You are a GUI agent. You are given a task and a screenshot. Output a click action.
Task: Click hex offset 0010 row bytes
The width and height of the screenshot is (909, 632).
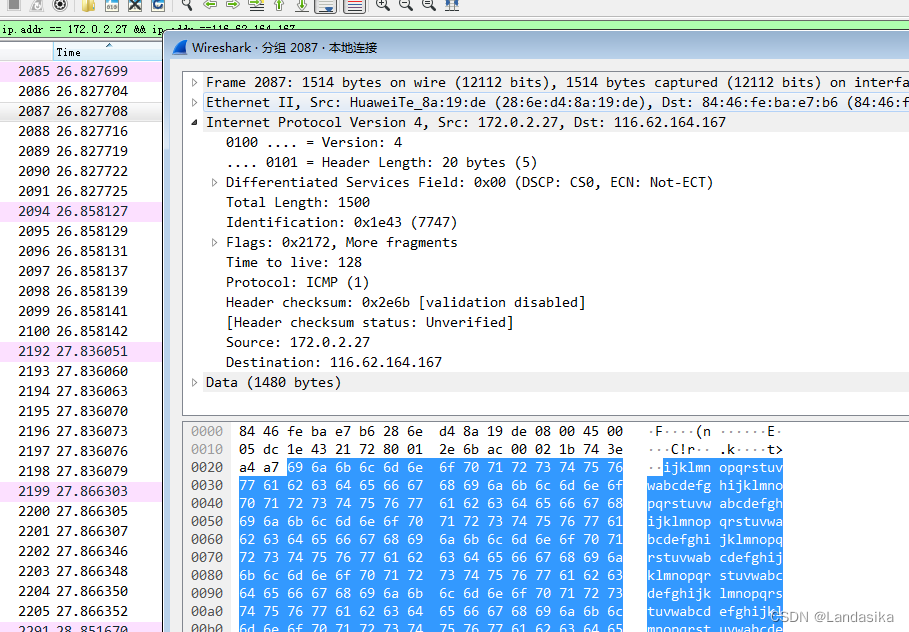431,449
